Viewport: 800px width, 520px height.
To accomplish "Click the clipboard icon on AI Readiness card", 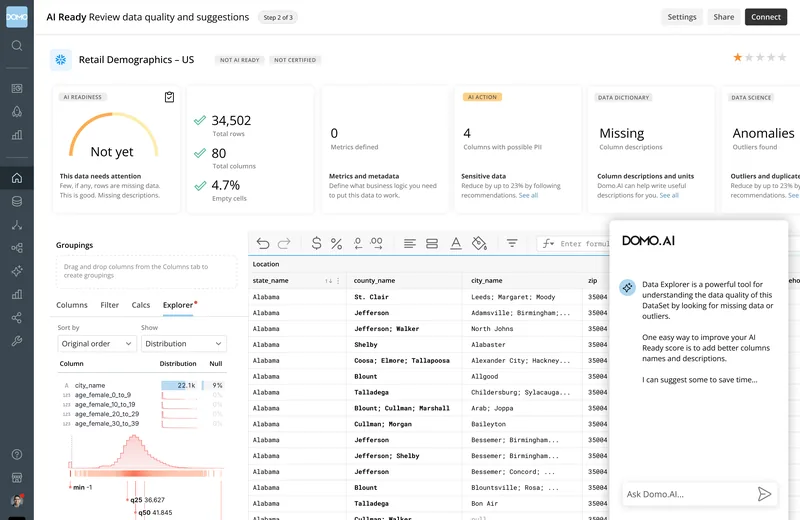I will (169, 97).
